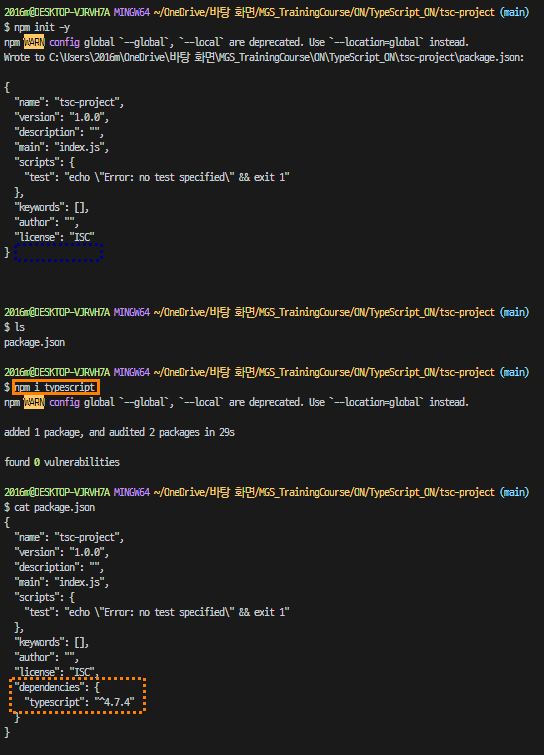Click the prompt path line above "$ npm init -y"
This screenshot has height=755, width=544.
(266, 12)
